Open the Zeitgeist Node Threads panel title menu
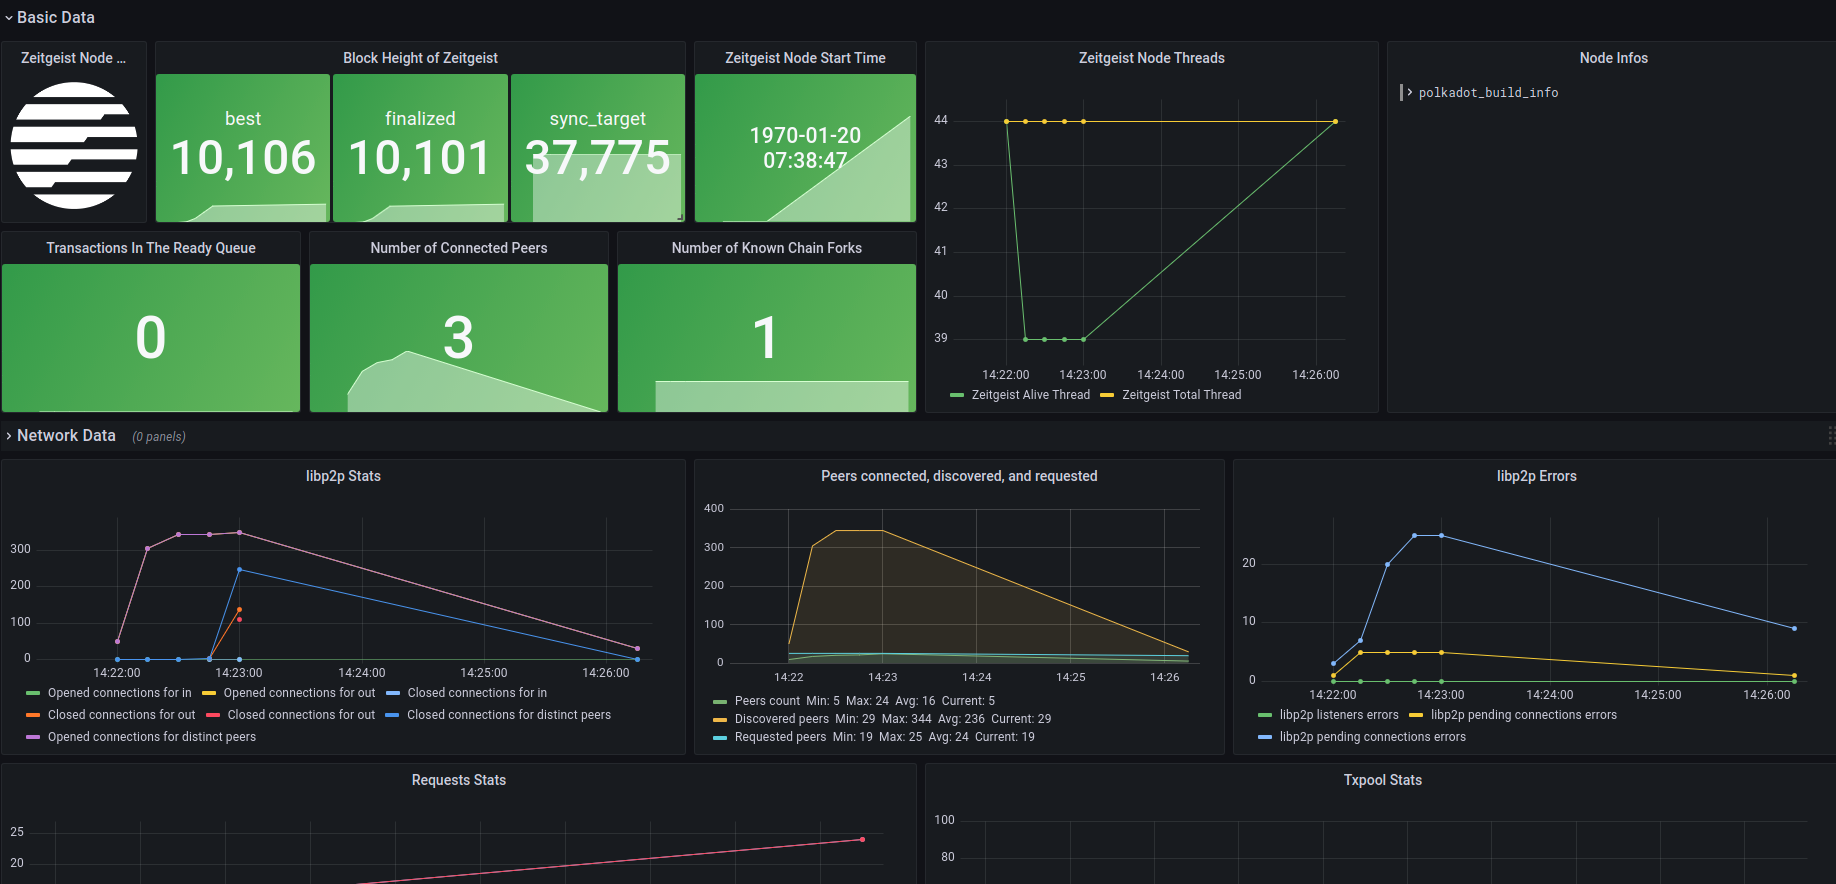 [1151, 58]
